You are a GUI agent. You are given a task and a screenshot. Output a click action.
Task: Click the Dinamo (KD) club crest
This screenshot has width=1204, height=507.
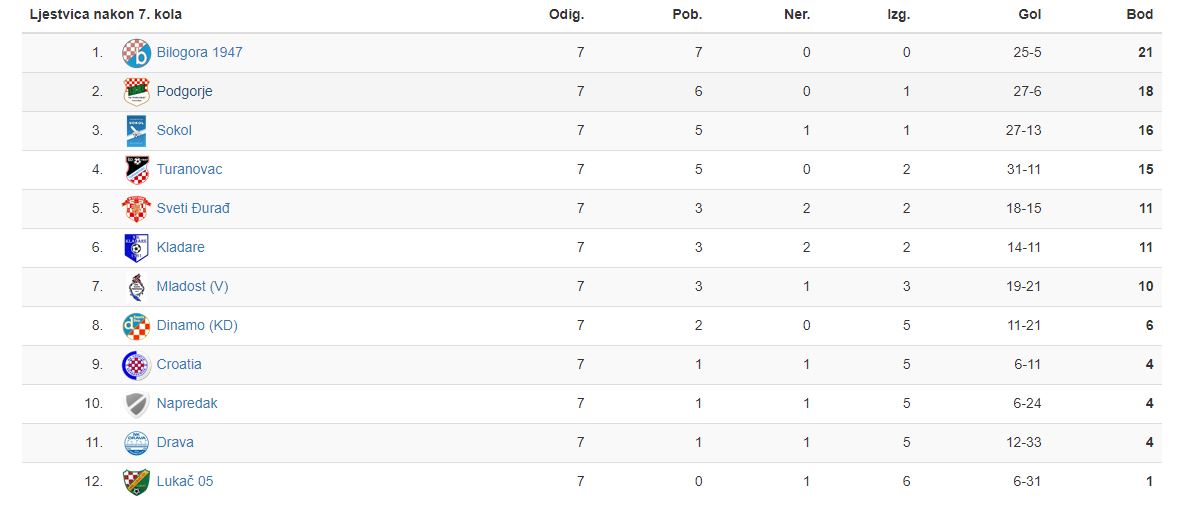(136, 326)
